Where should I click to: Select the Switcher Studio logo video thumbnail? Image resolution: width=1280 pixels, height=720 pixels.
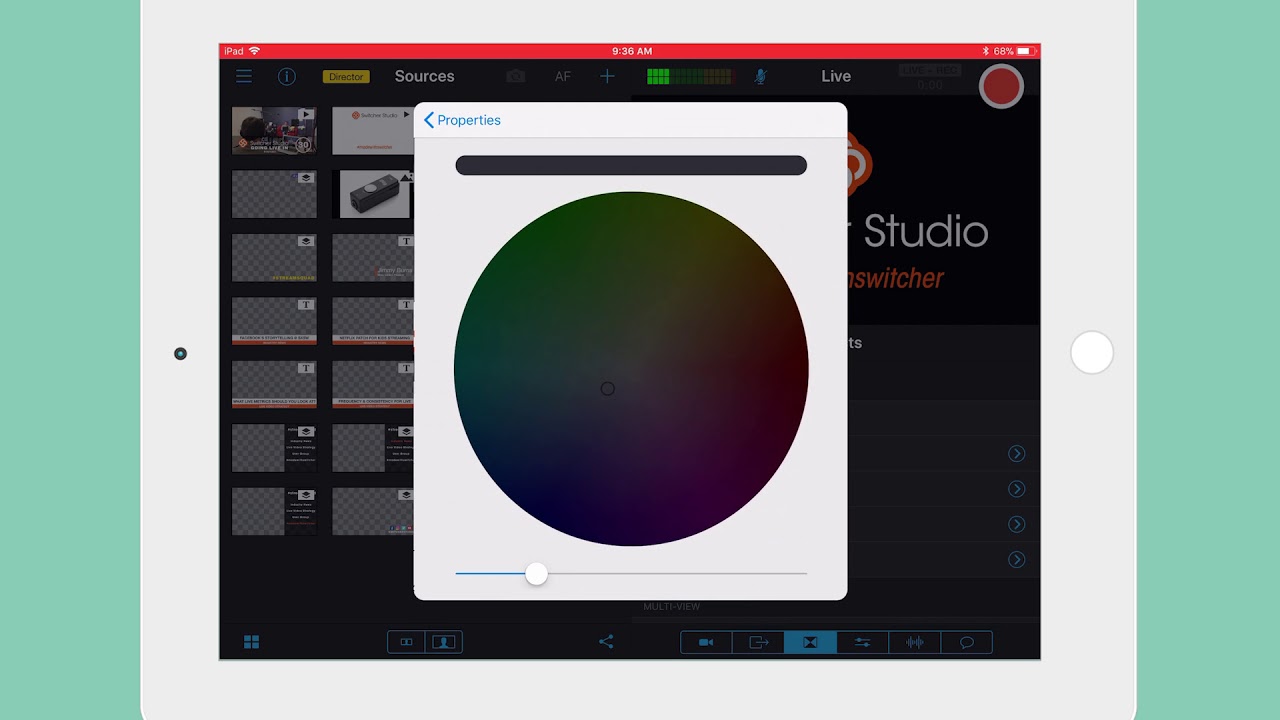tap(373, 130)
